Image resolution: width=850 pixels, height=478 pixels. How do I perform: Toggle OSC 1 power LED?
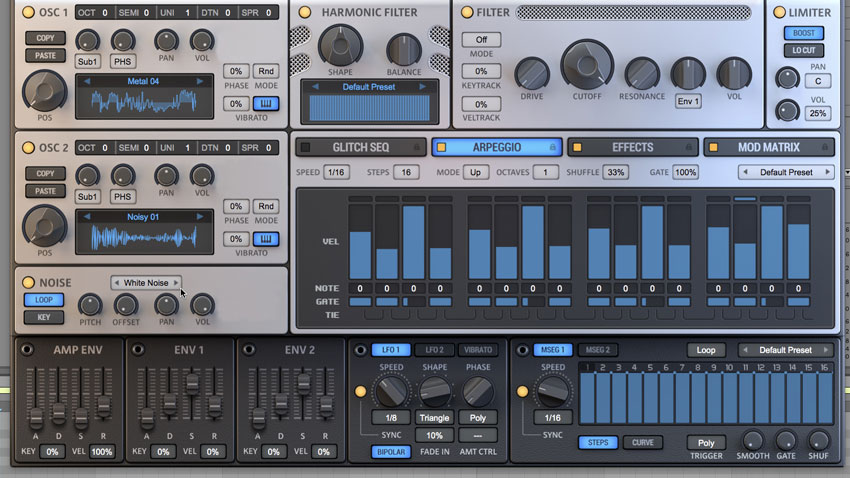click(28, 12)
